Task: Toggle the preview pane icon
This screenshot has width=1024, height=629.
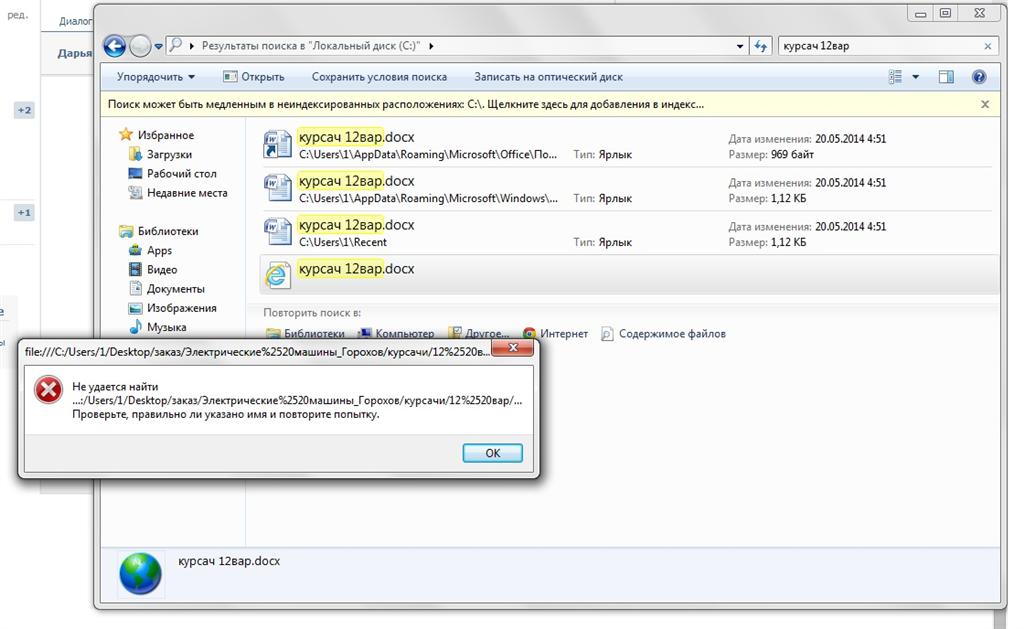Action: pos(946,77)
